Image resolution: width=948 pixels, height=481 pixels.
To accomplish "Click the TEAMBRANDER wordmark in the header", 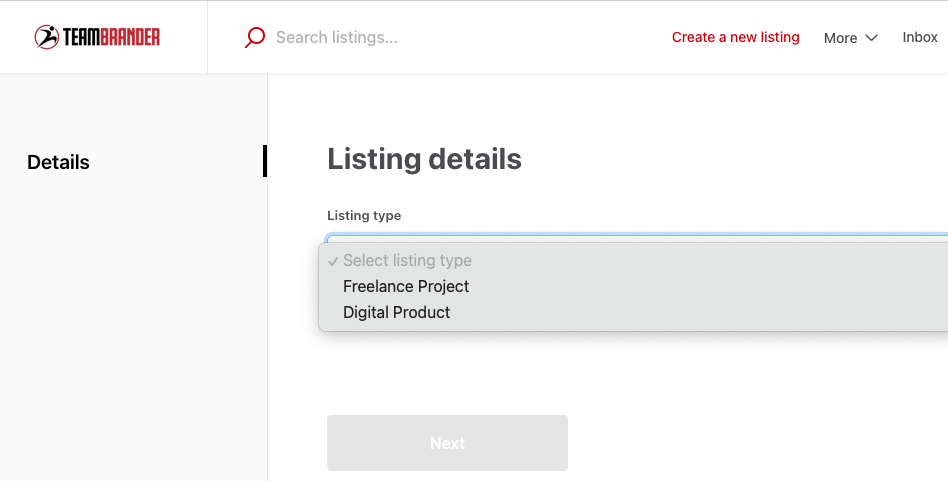I will coord(111,37).
